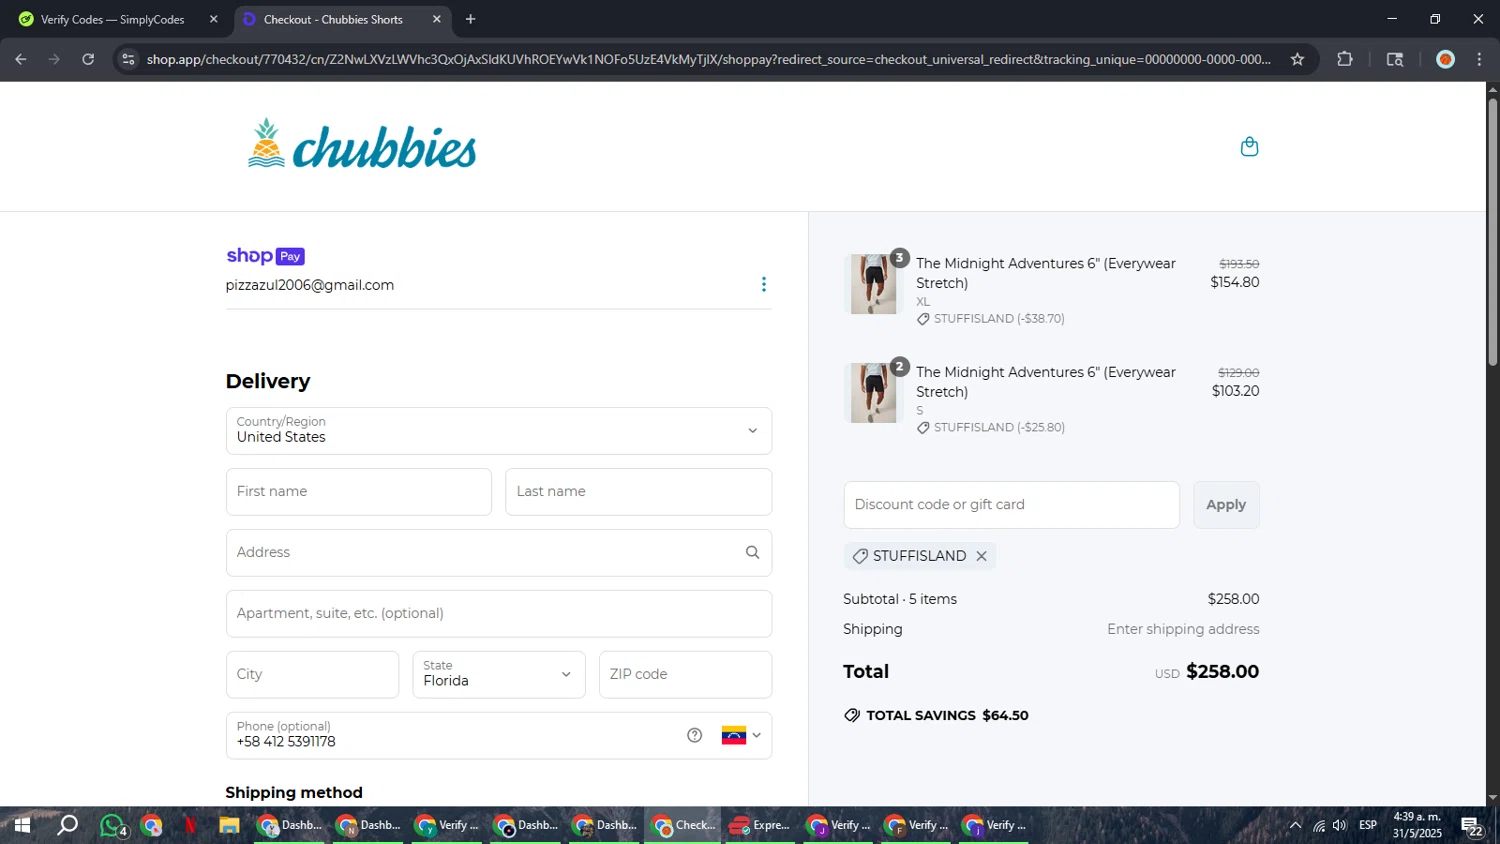
Task: Remove the STUFFISLAND discount code
Action: [982, 556]
